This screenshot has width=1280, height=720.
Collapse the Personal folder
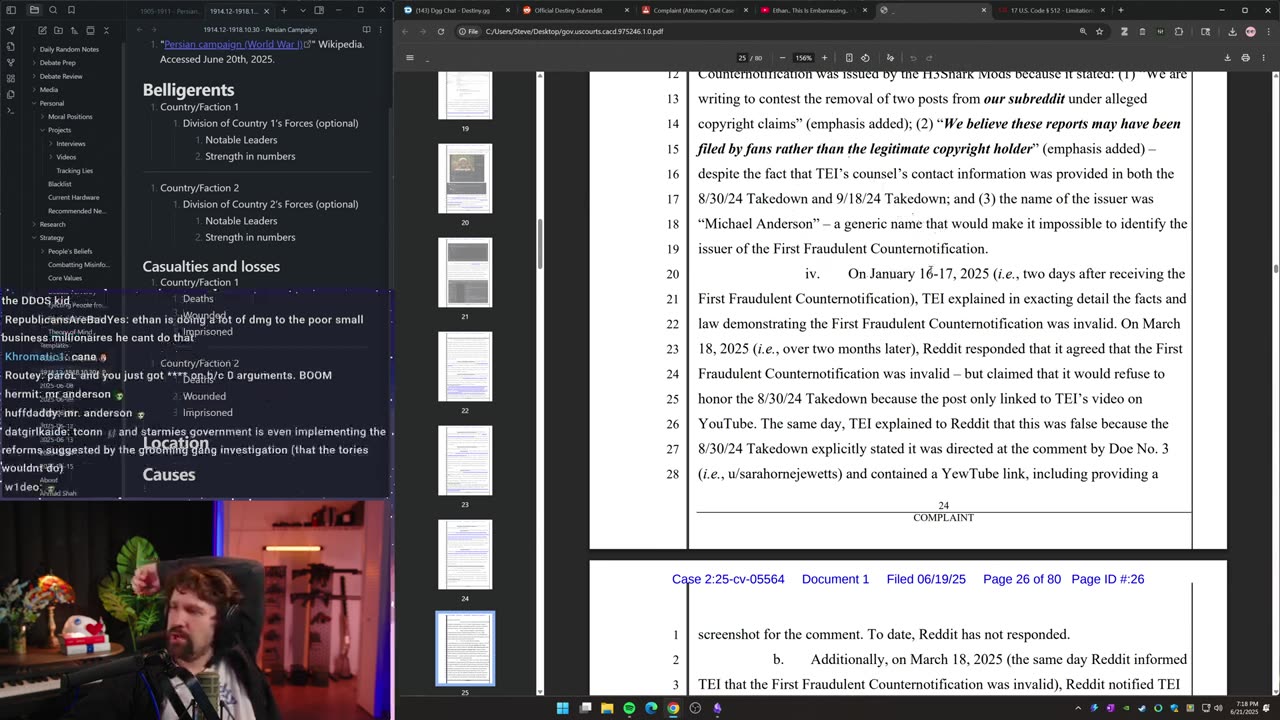pos(51,103)
